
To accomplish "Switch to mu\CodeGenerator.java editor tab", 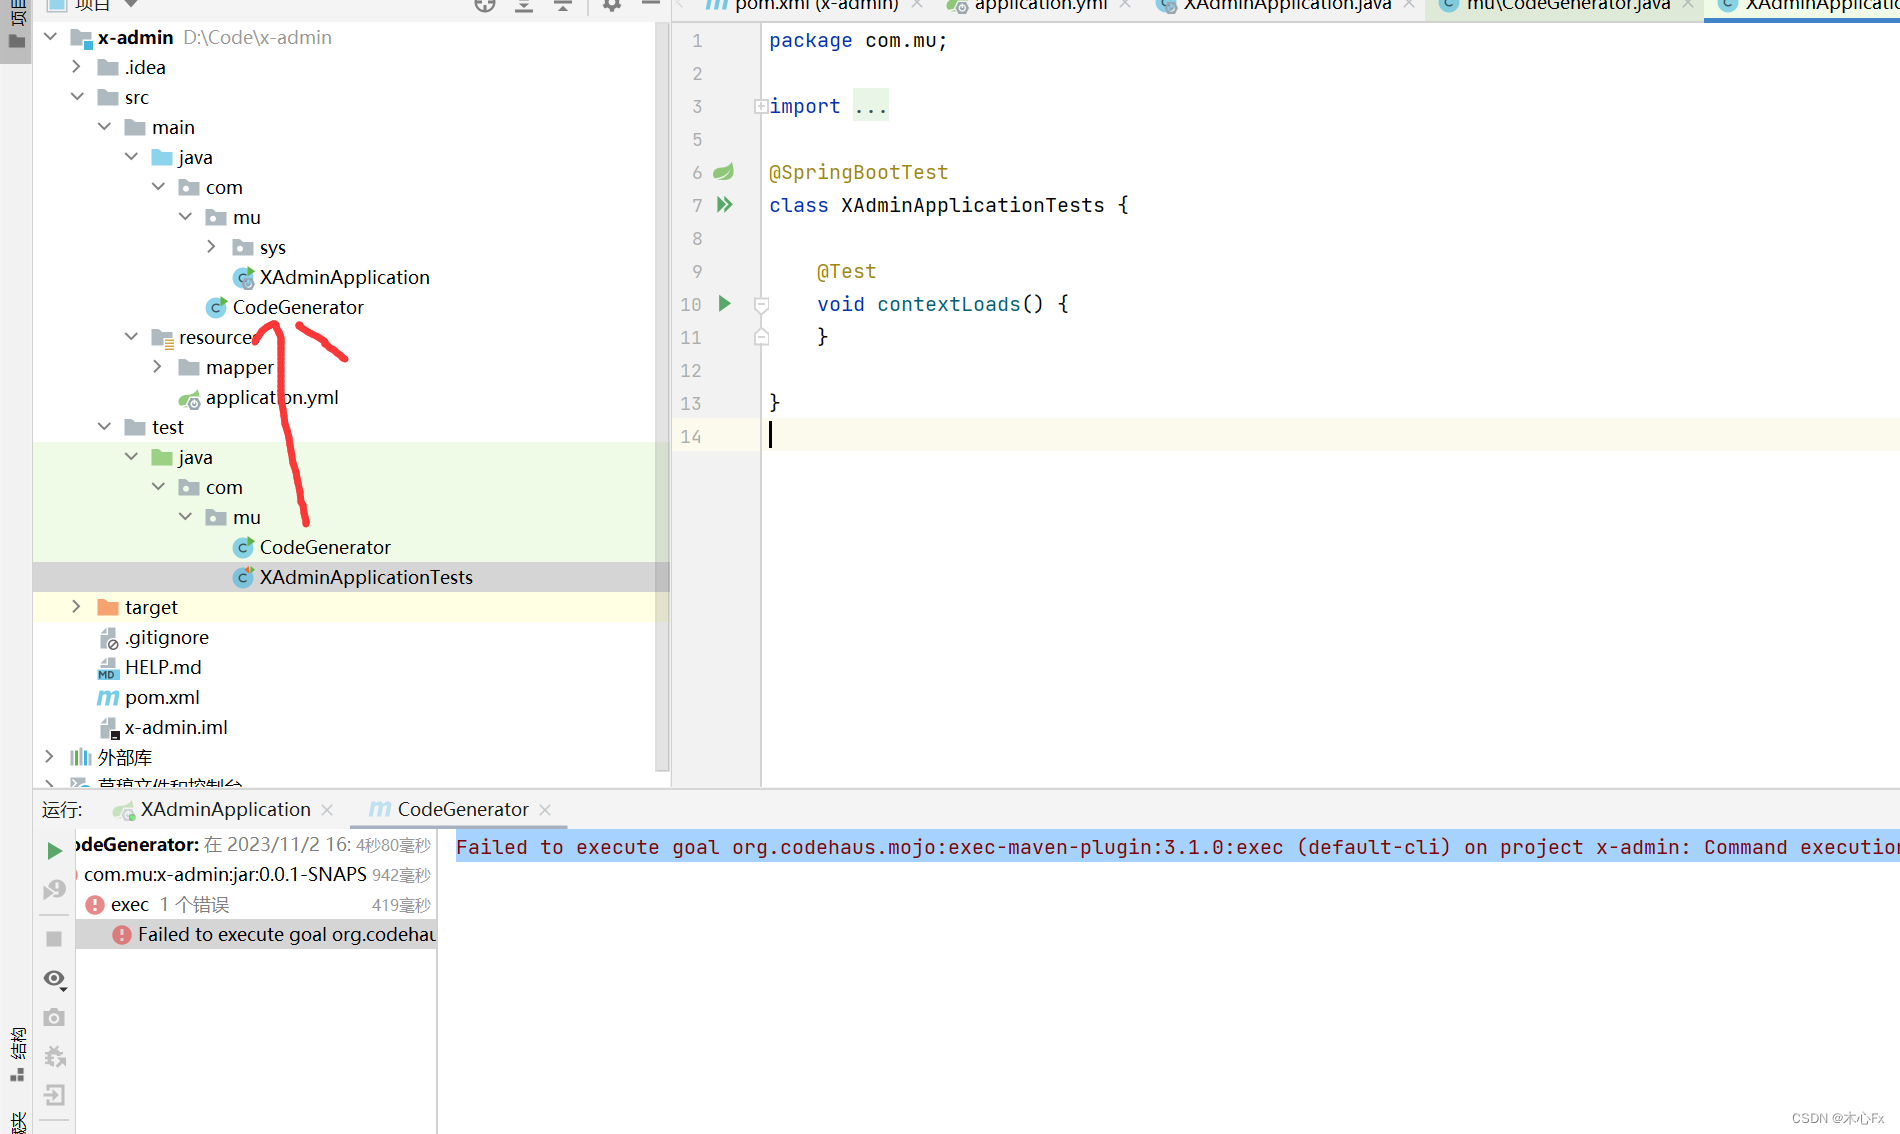I will (1566, 5).
